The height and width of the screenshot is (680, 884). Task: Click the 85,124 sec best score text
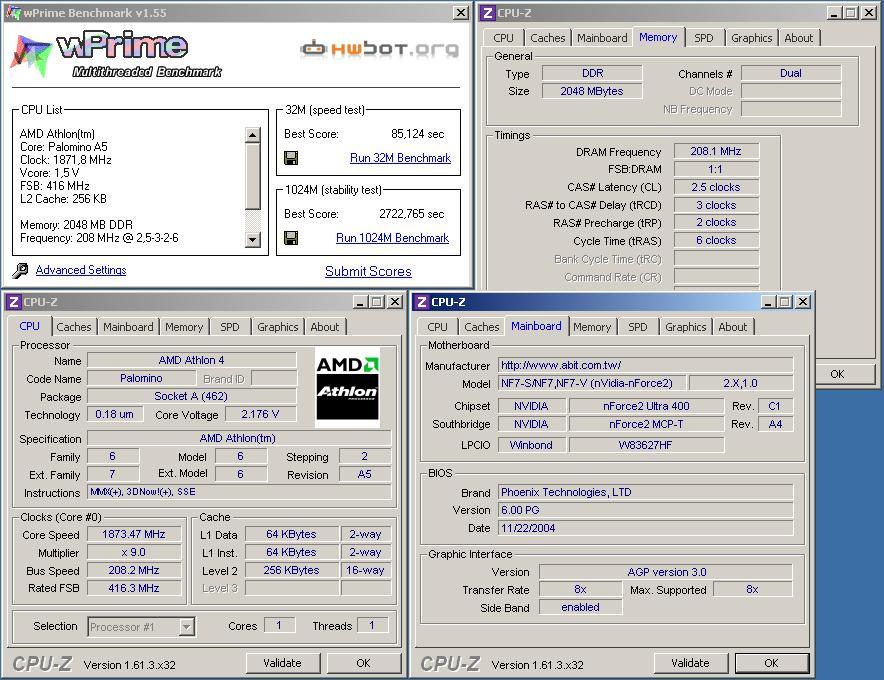point(417,134)
